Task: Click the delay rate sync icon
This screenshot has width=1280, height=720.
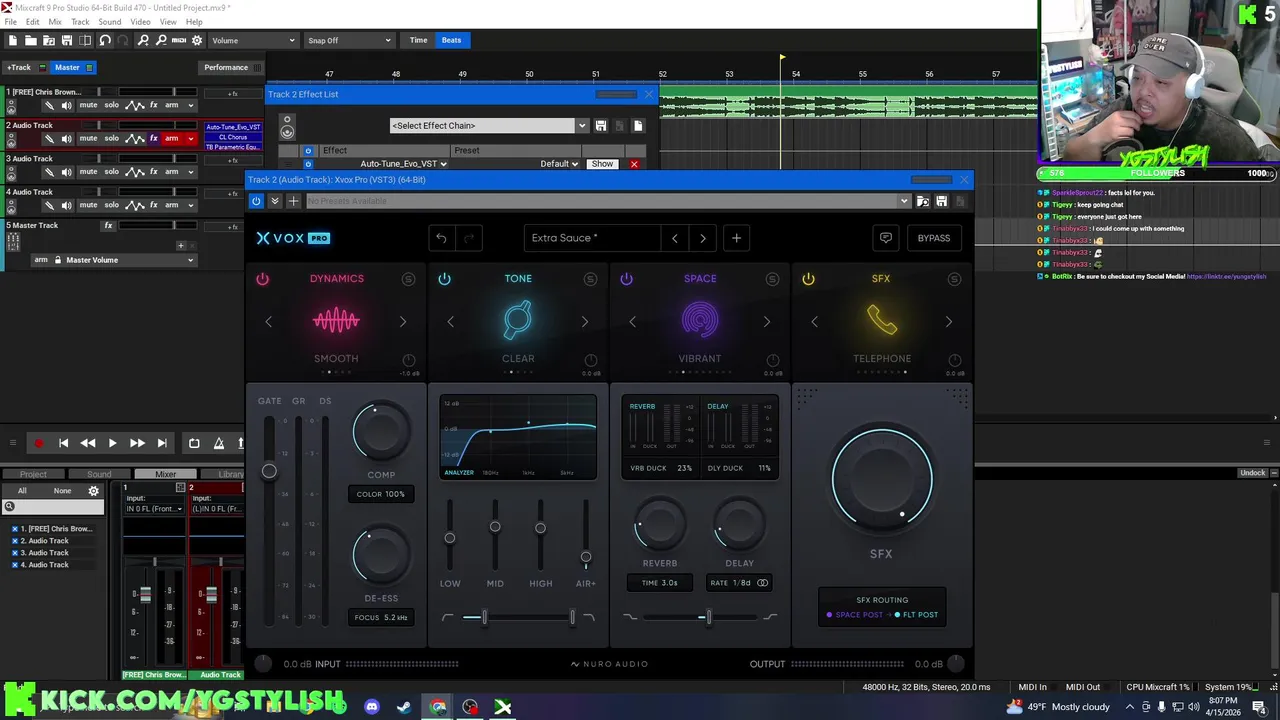Action: coord(762,583)
